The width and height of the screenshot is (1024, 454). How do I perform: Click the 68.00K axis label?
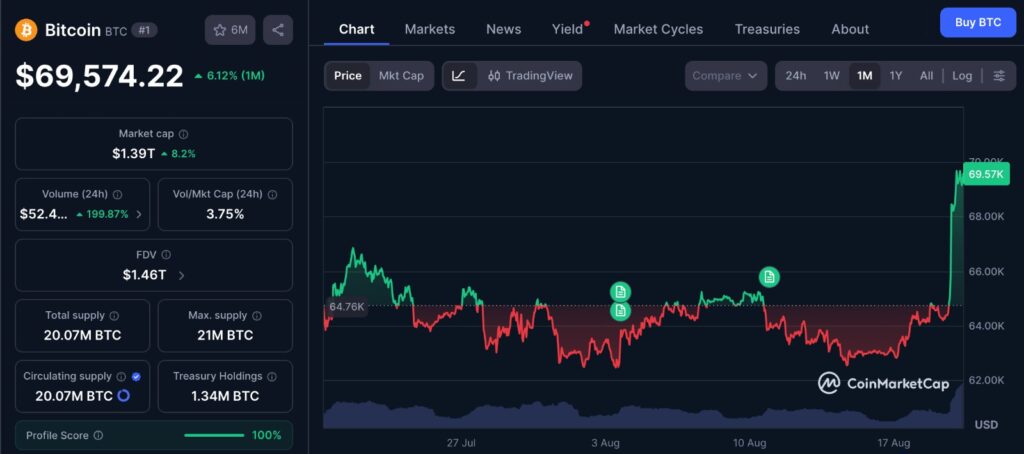(985, 217)
